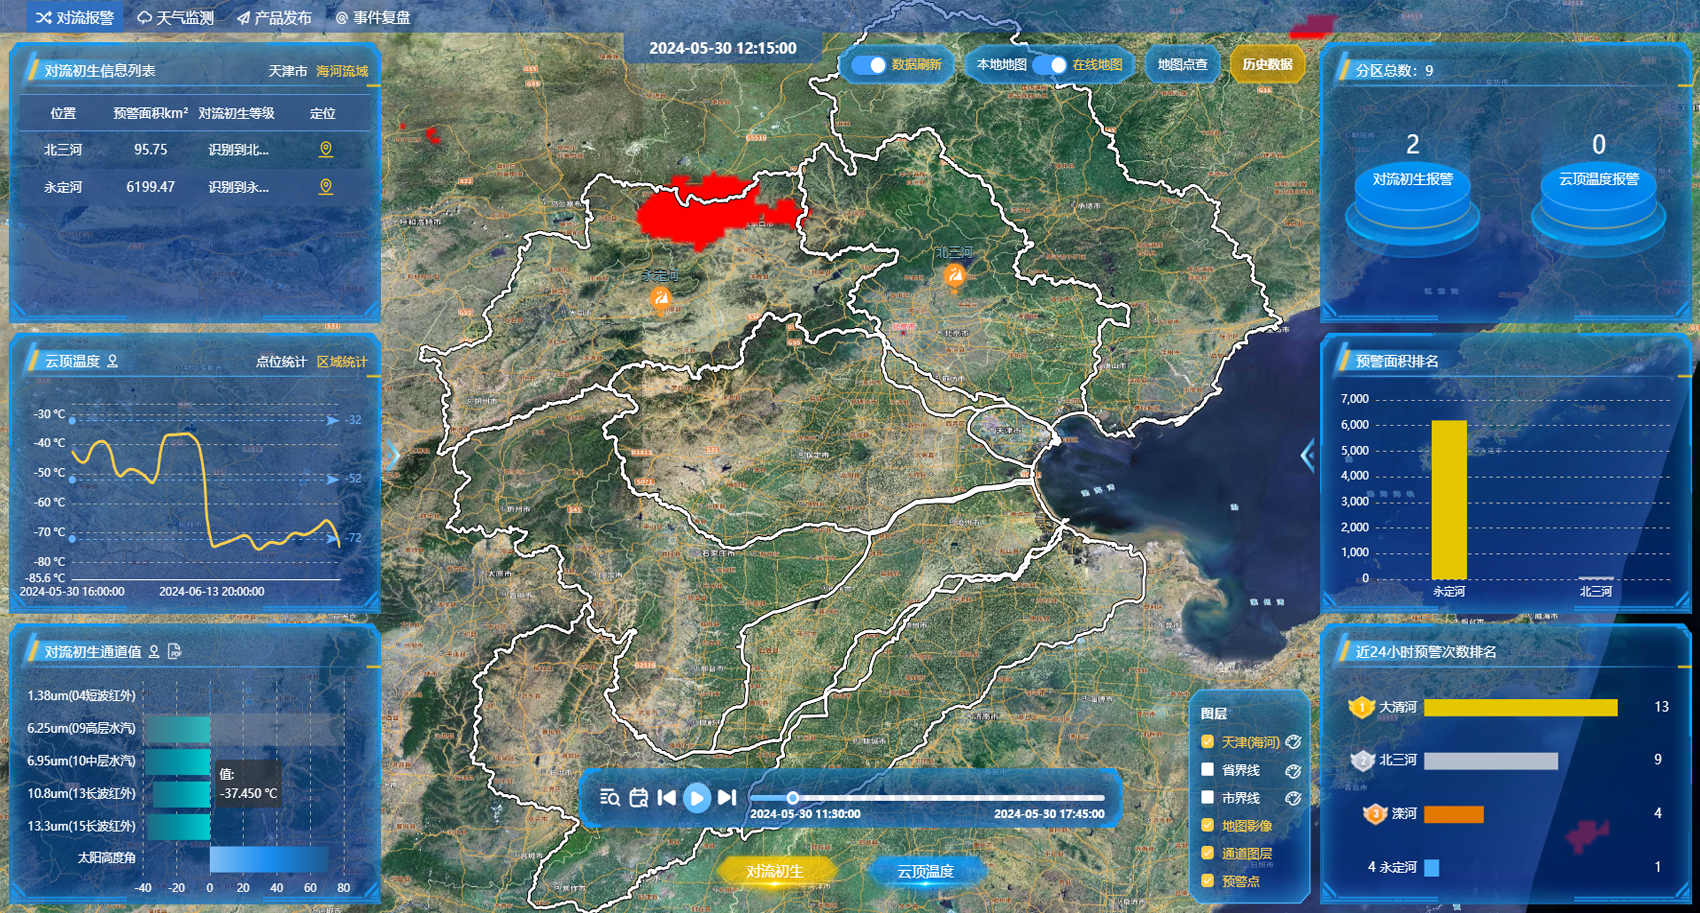Select the 云顶温度 button below the timeline

coord(925,871)
